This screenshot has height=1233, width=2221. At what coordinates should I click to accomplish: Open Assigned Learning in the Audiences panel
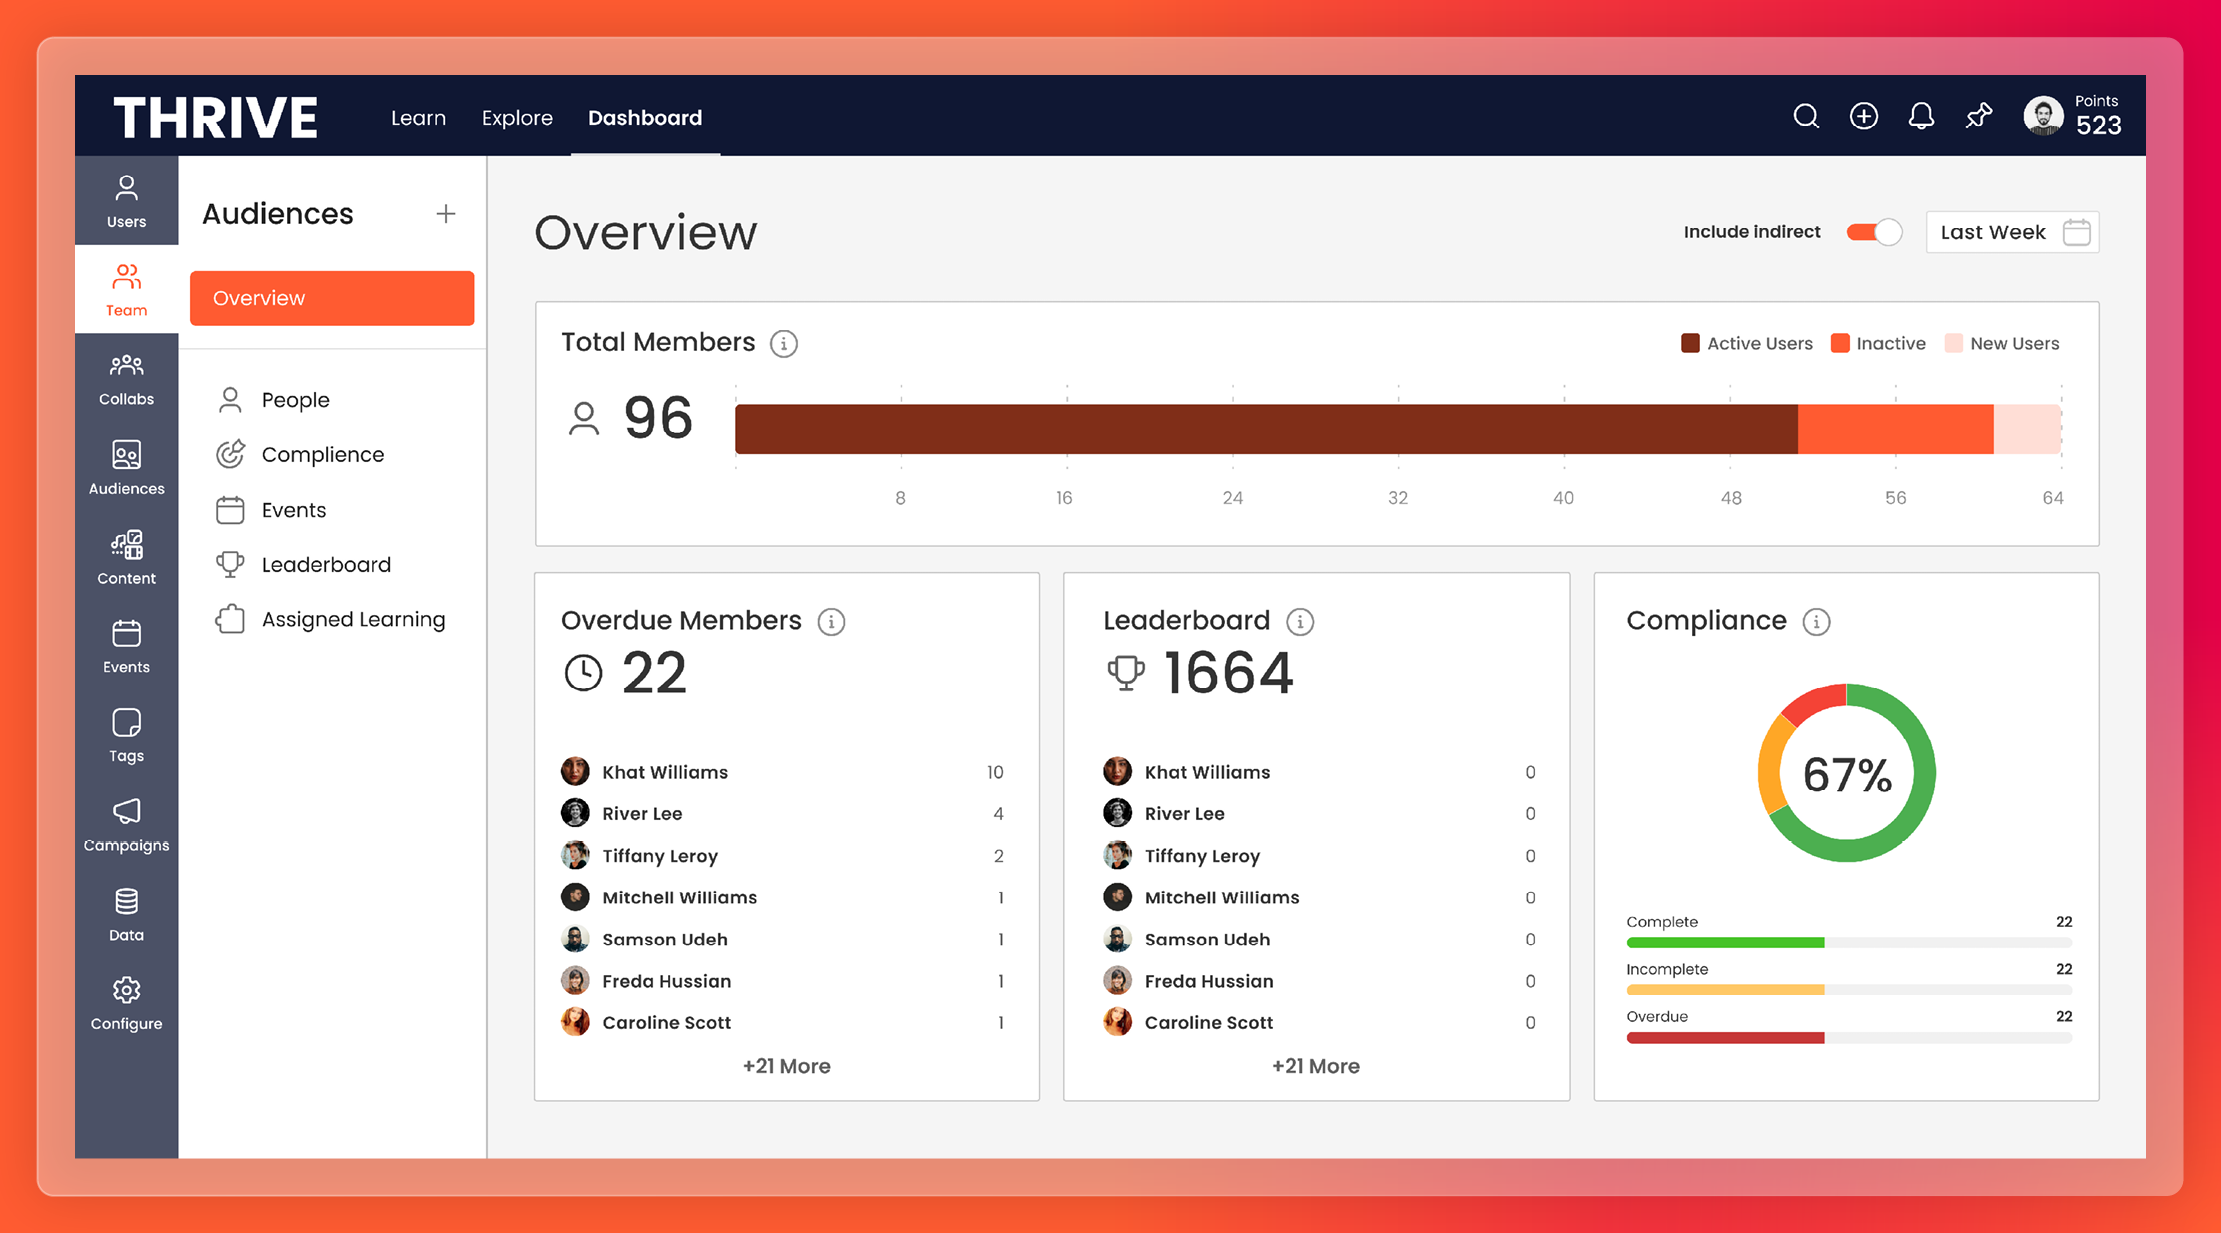pos(353,619)
